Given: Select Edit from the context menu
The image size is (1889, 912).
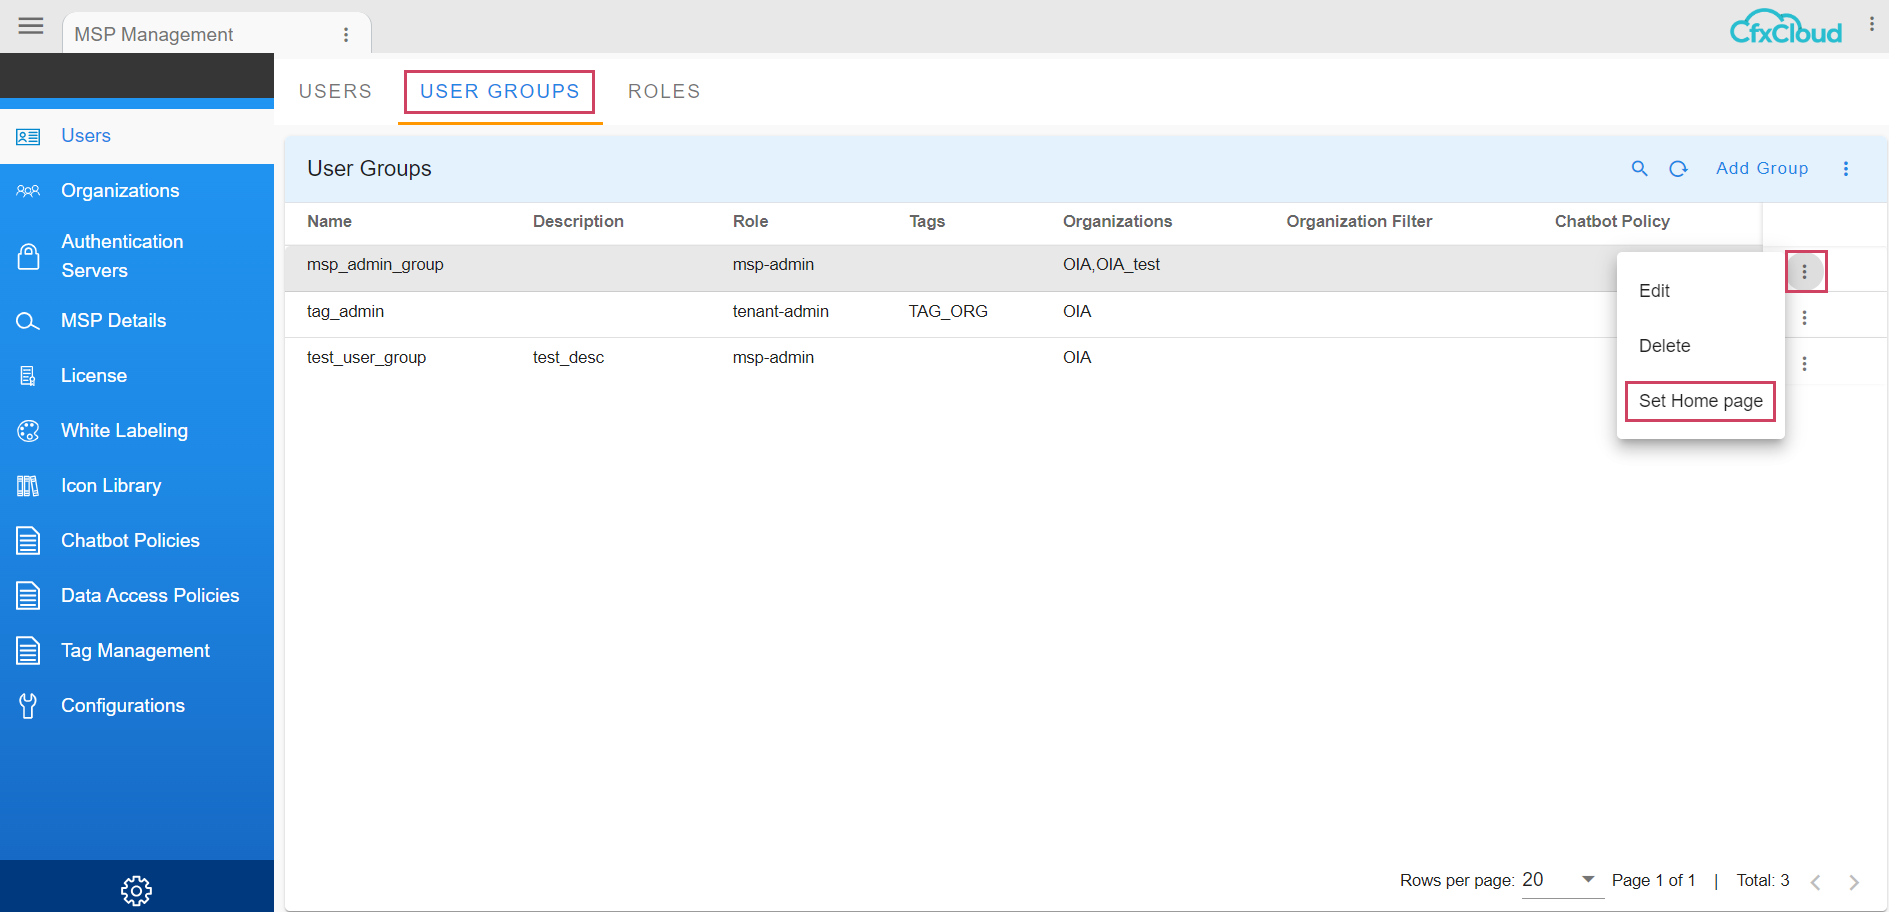Looking at the screenshot, I should (x=1655, y=291).
